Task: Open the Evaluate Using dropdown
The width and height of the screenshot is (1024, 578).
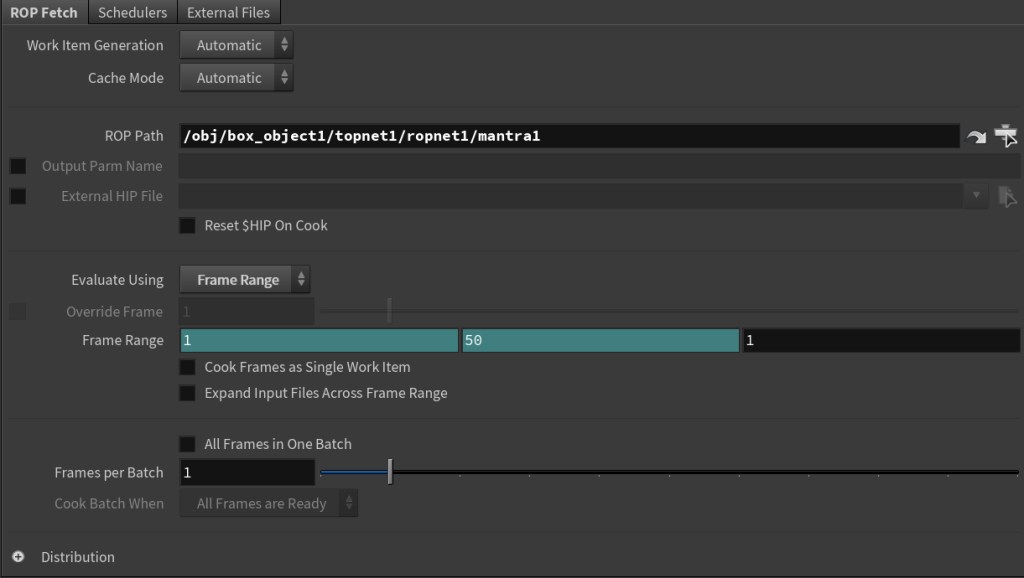Action: (245, 280)
